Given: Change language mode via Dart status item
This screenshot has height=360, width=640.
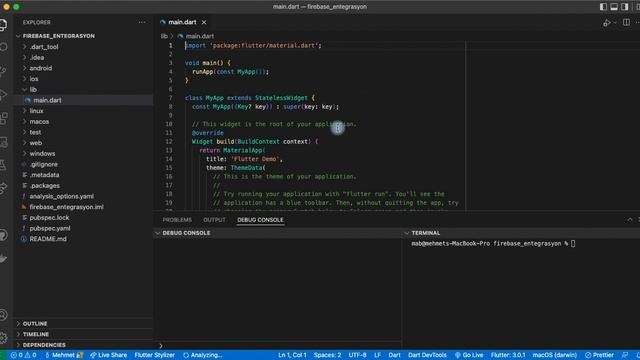Looking at the screenshot, I should click(394, 355).
